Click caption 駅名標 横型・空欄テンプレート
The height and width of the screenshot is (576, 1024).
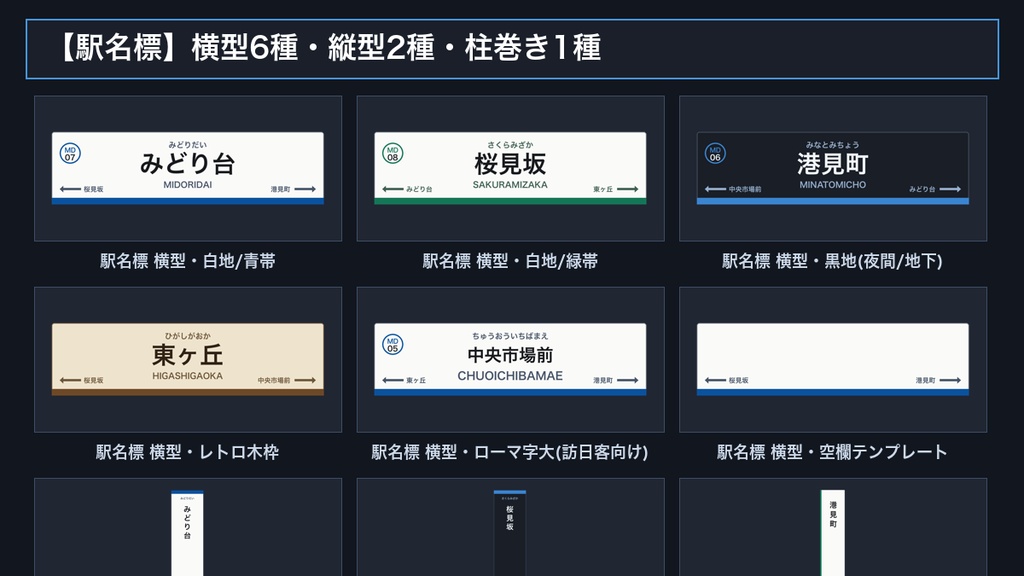833,452
